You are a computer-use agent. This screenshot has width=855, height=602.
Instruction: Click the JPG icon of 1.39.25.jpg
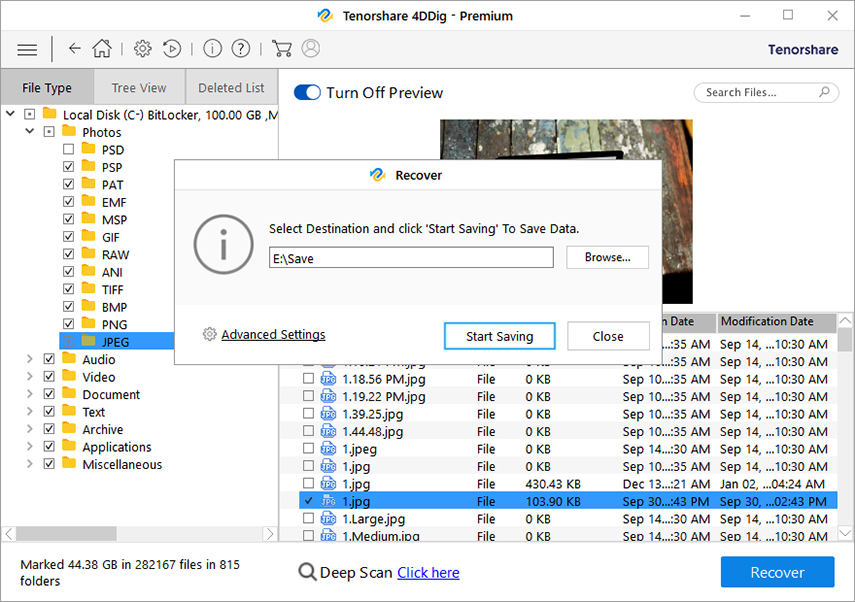click(328, 414)
